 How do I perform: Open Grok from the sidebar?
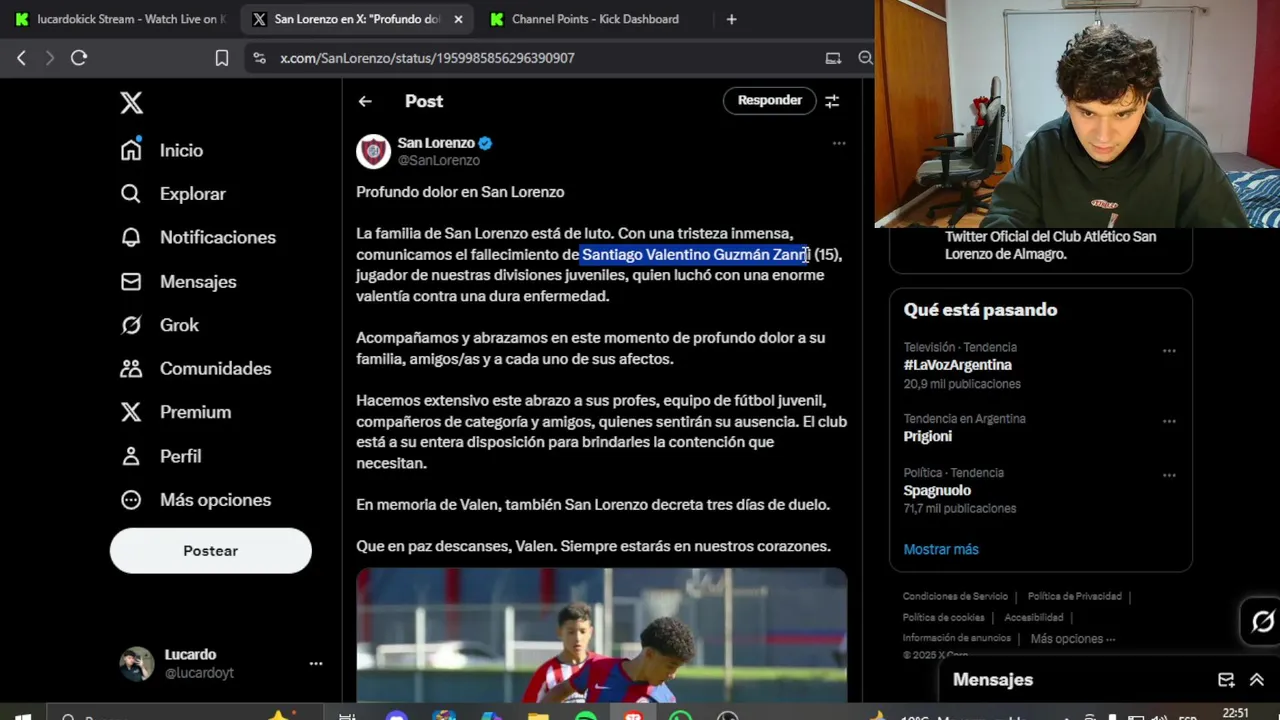160,325
